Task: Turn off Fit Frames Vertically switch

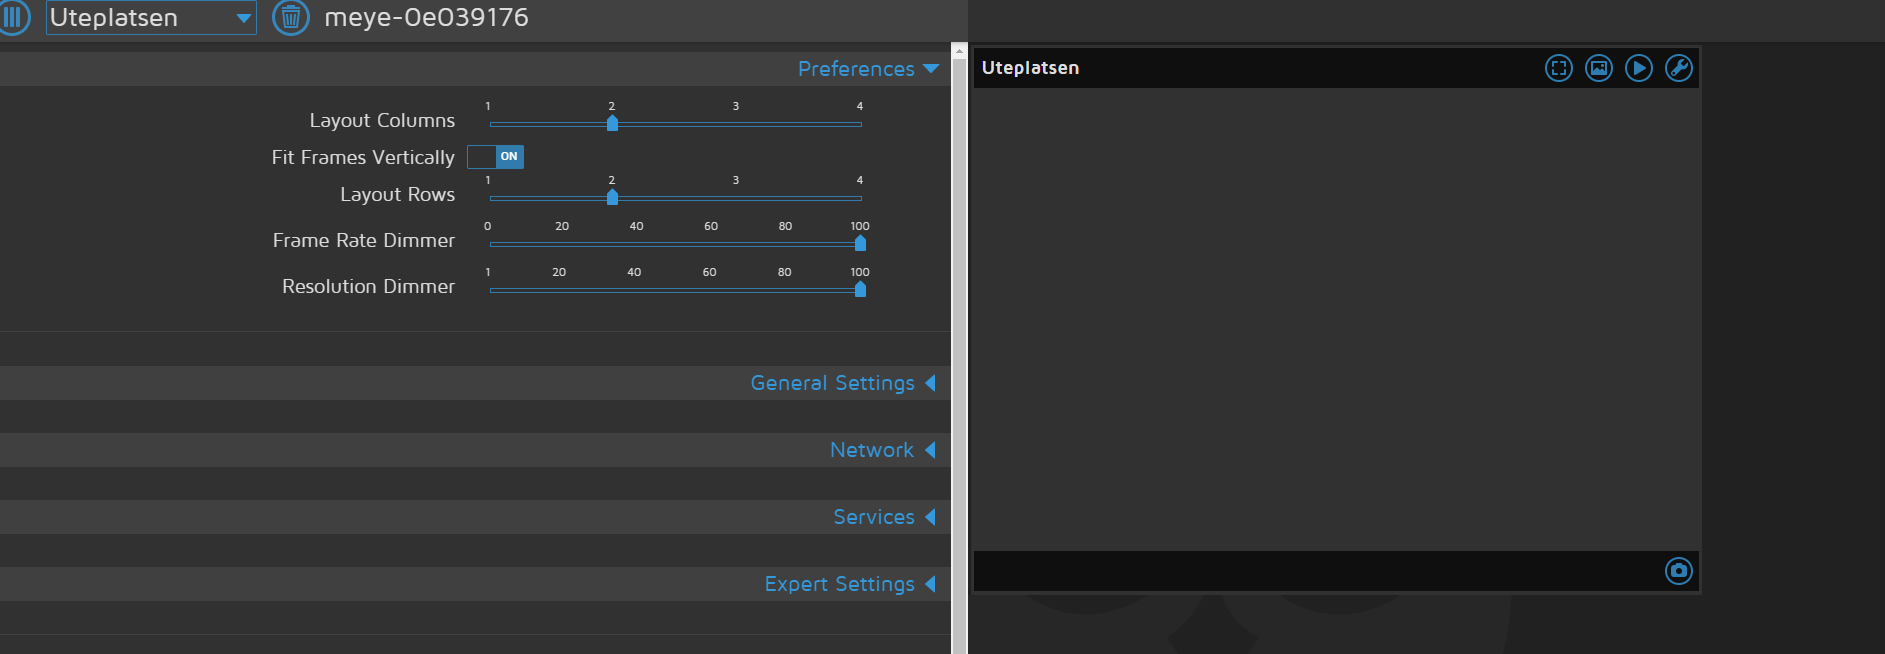Action: [x=496, y=157]
